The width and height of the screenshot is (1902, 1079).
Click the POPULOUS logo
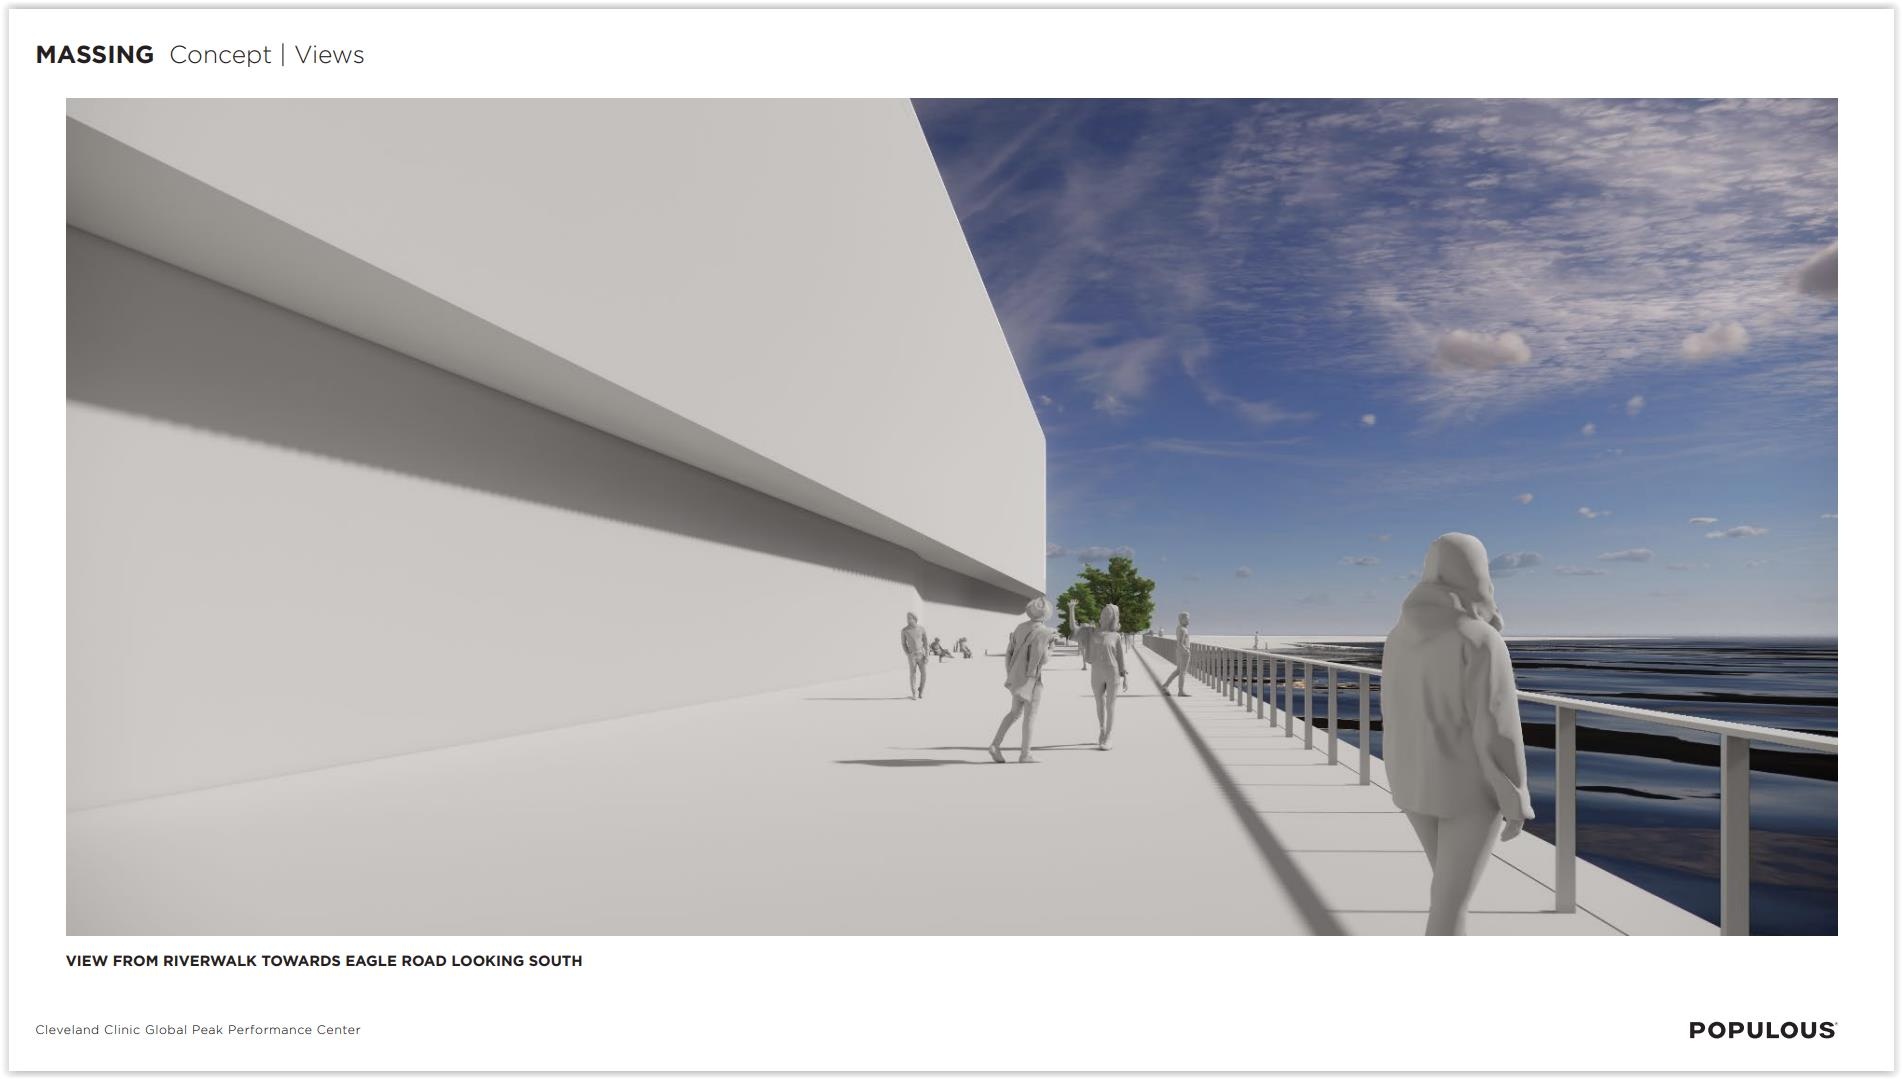click(1763, 1030)
